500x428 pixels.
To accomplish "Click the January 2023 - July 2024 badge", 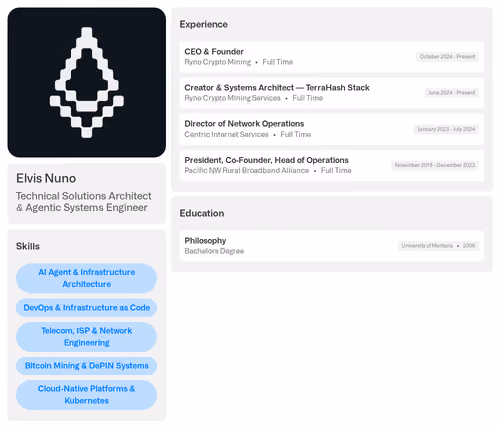I will pyautogui.click(x=446, y=129).
